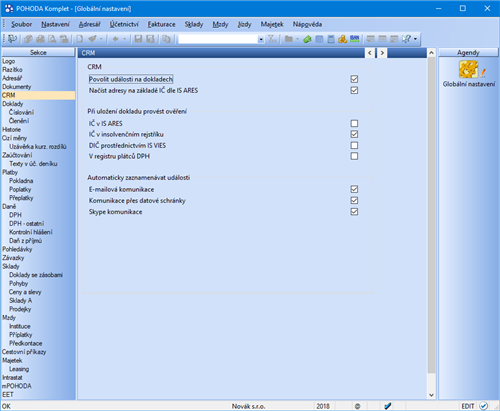Toggle Načíst adresy na základě IČ checkbox
The width and height of the screenshot is (500, 411).
pos(354,90)
